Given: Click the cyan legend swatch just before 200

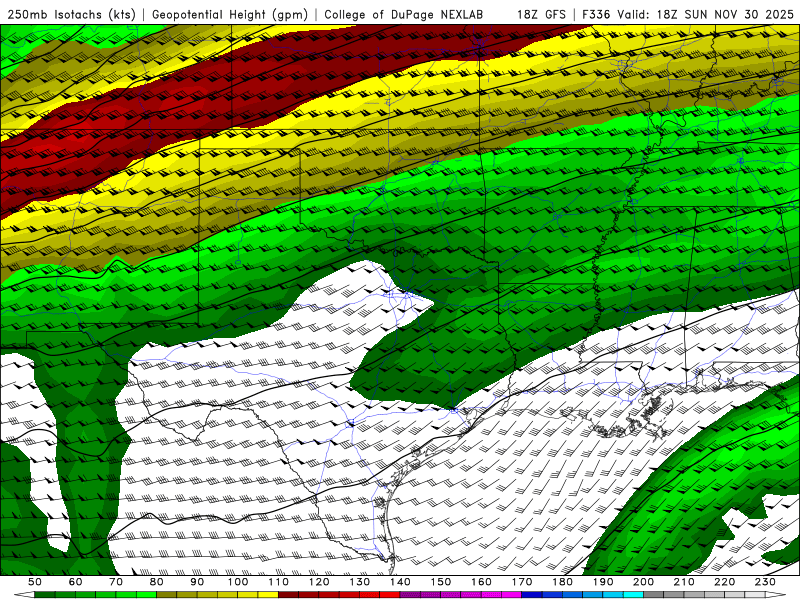Looking at the screenshot, I should tap(633, 594).
